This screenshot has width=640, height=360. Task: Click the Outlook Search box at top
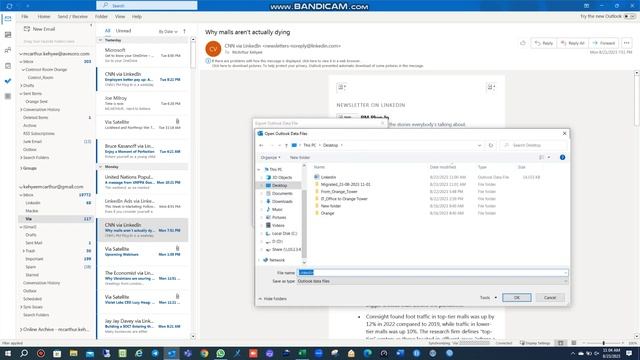pos(147,5)
